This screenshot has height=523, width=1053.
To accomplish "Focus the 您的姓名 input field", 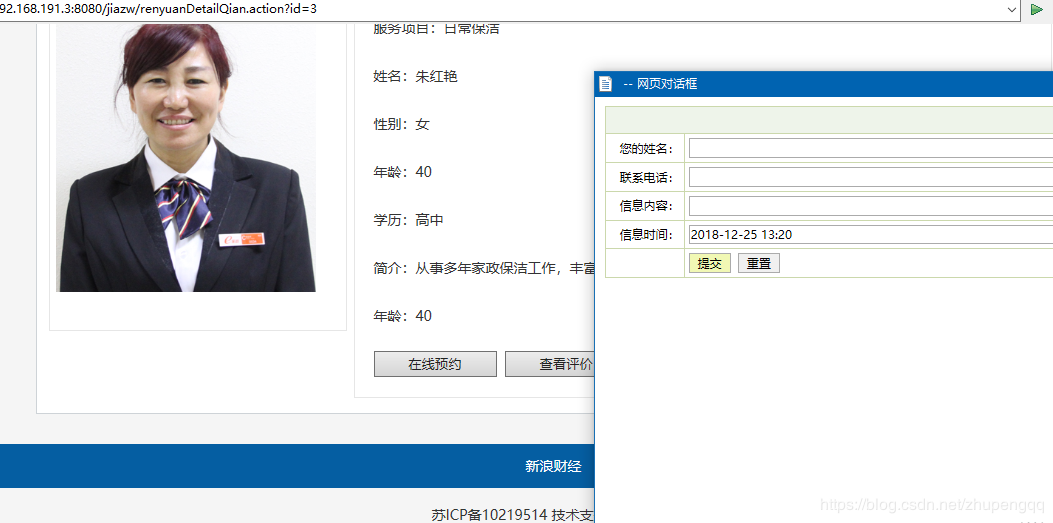I will (871, 148).
